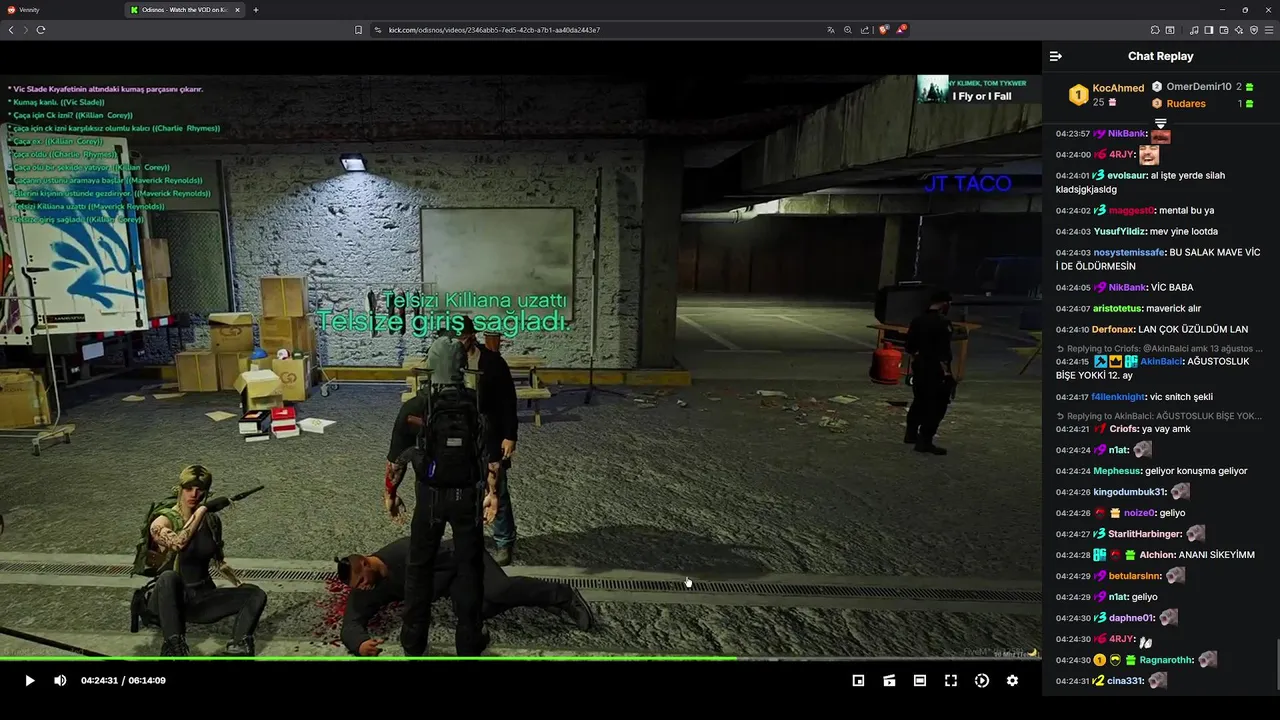Image resolution: width=1280 pixels, height=720 pixels.
Task: Open 'Replying to Criofs' reply reference
Action: coord(1159,349)
